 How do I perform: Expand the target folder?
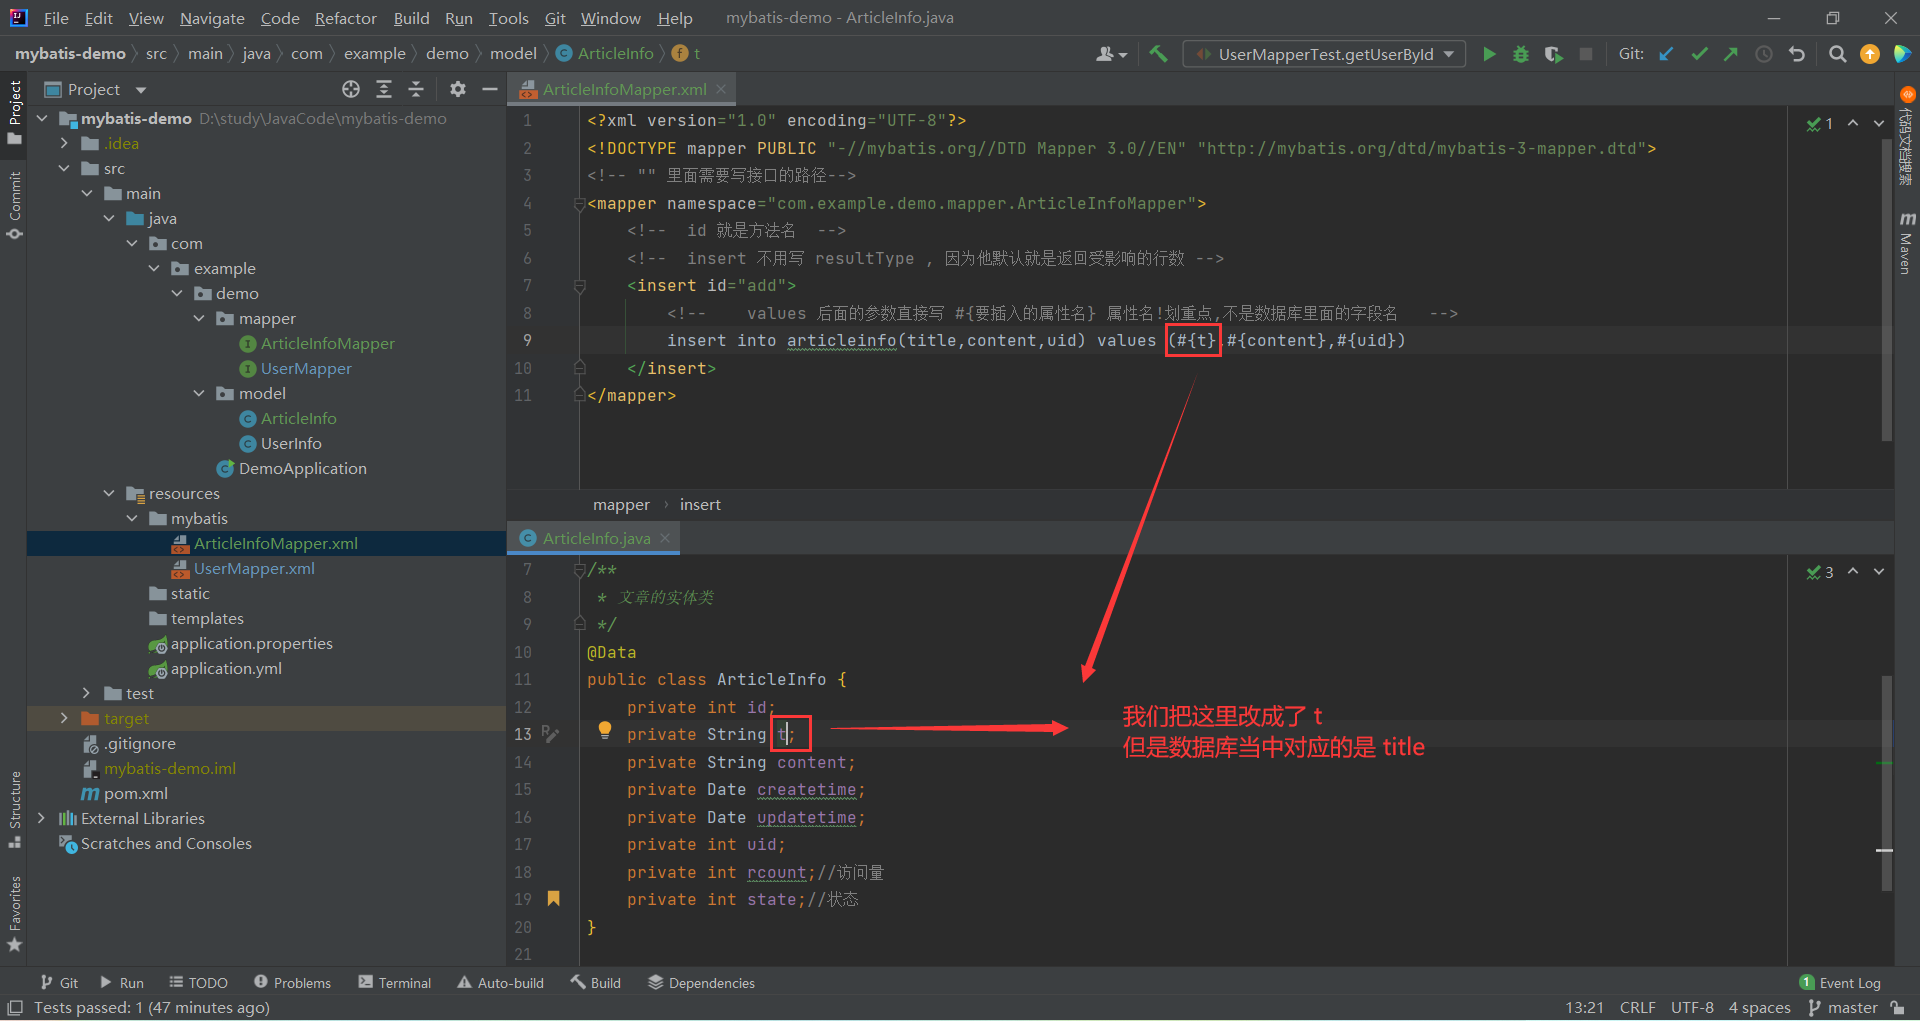65,718
